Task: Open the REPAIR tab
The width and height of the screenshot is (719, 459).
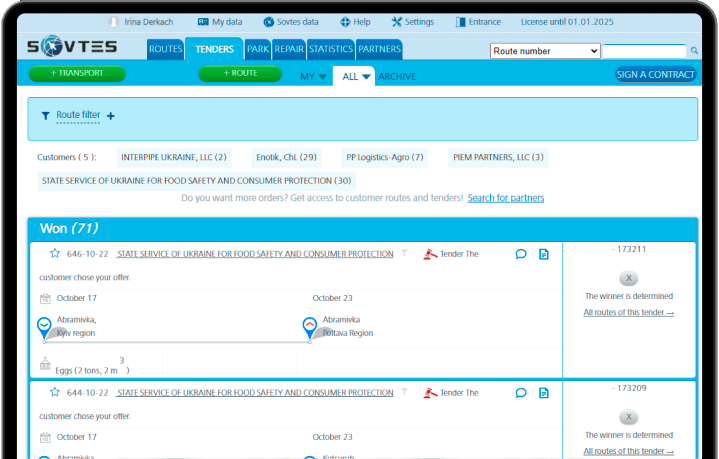Action: 289,49
